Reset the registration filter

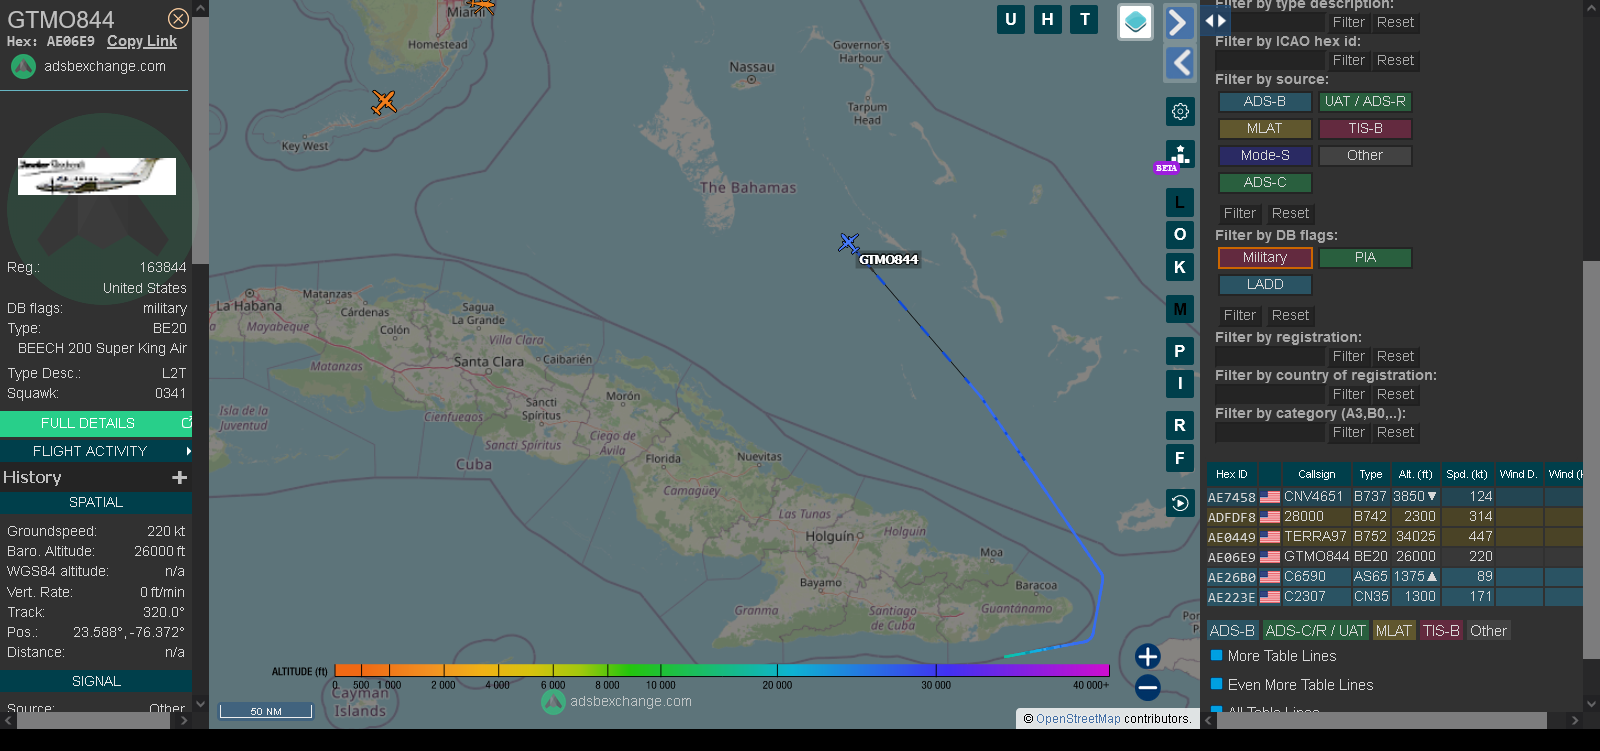1395,357
